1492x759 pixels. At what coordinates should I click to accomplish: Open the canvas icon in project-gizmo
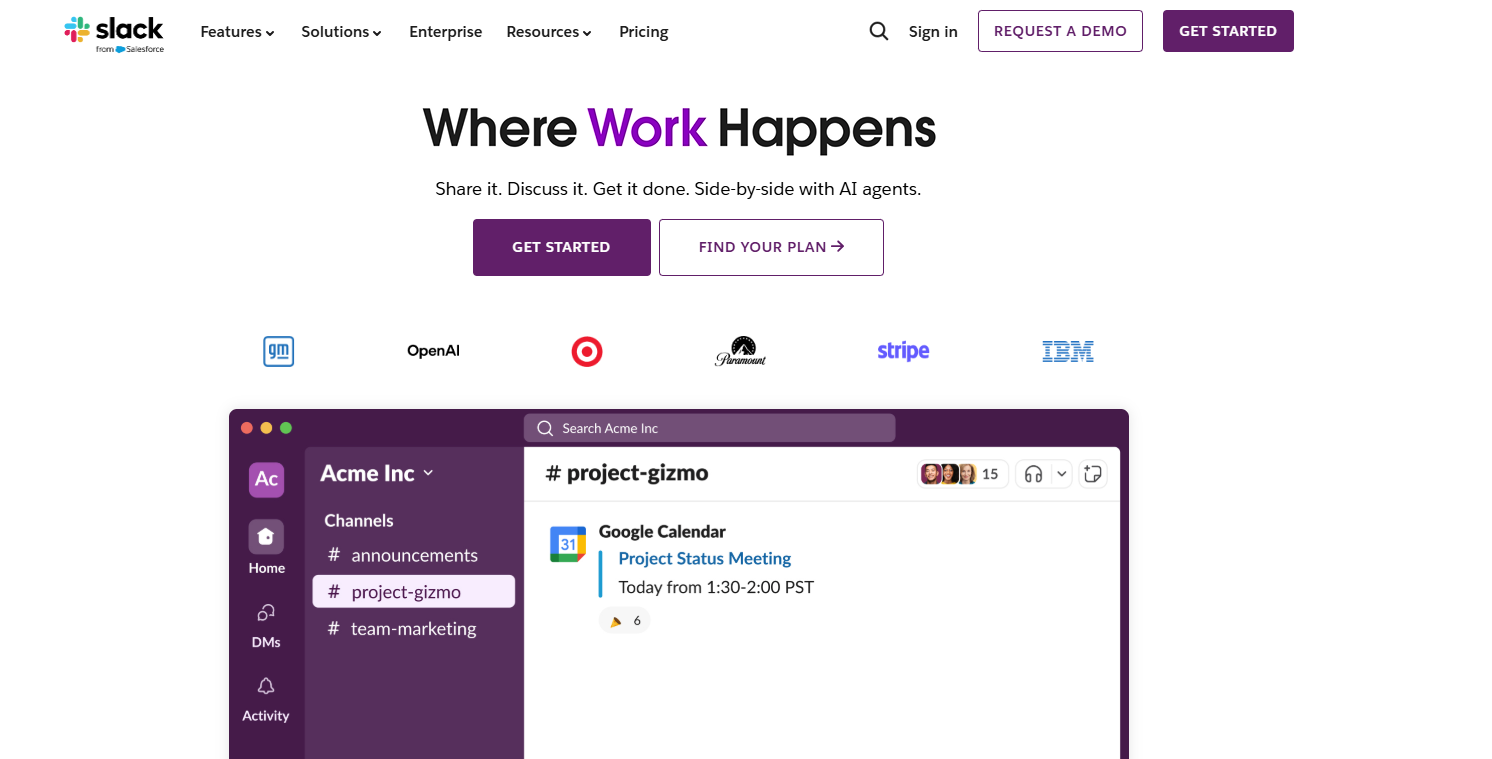point(1093,473)
